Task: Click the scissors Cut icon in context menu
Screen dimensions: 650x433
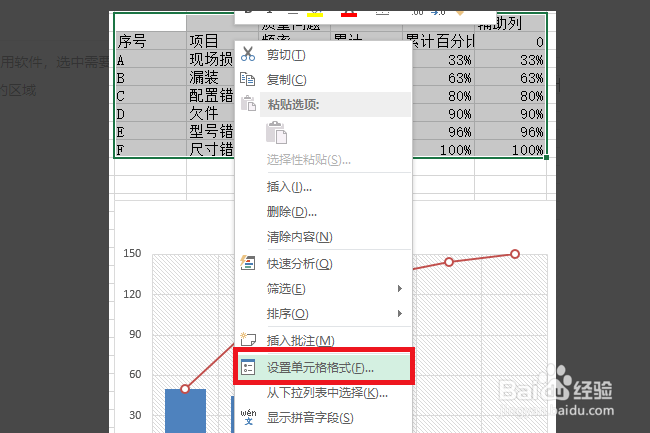Action: (x=248, y=54)
